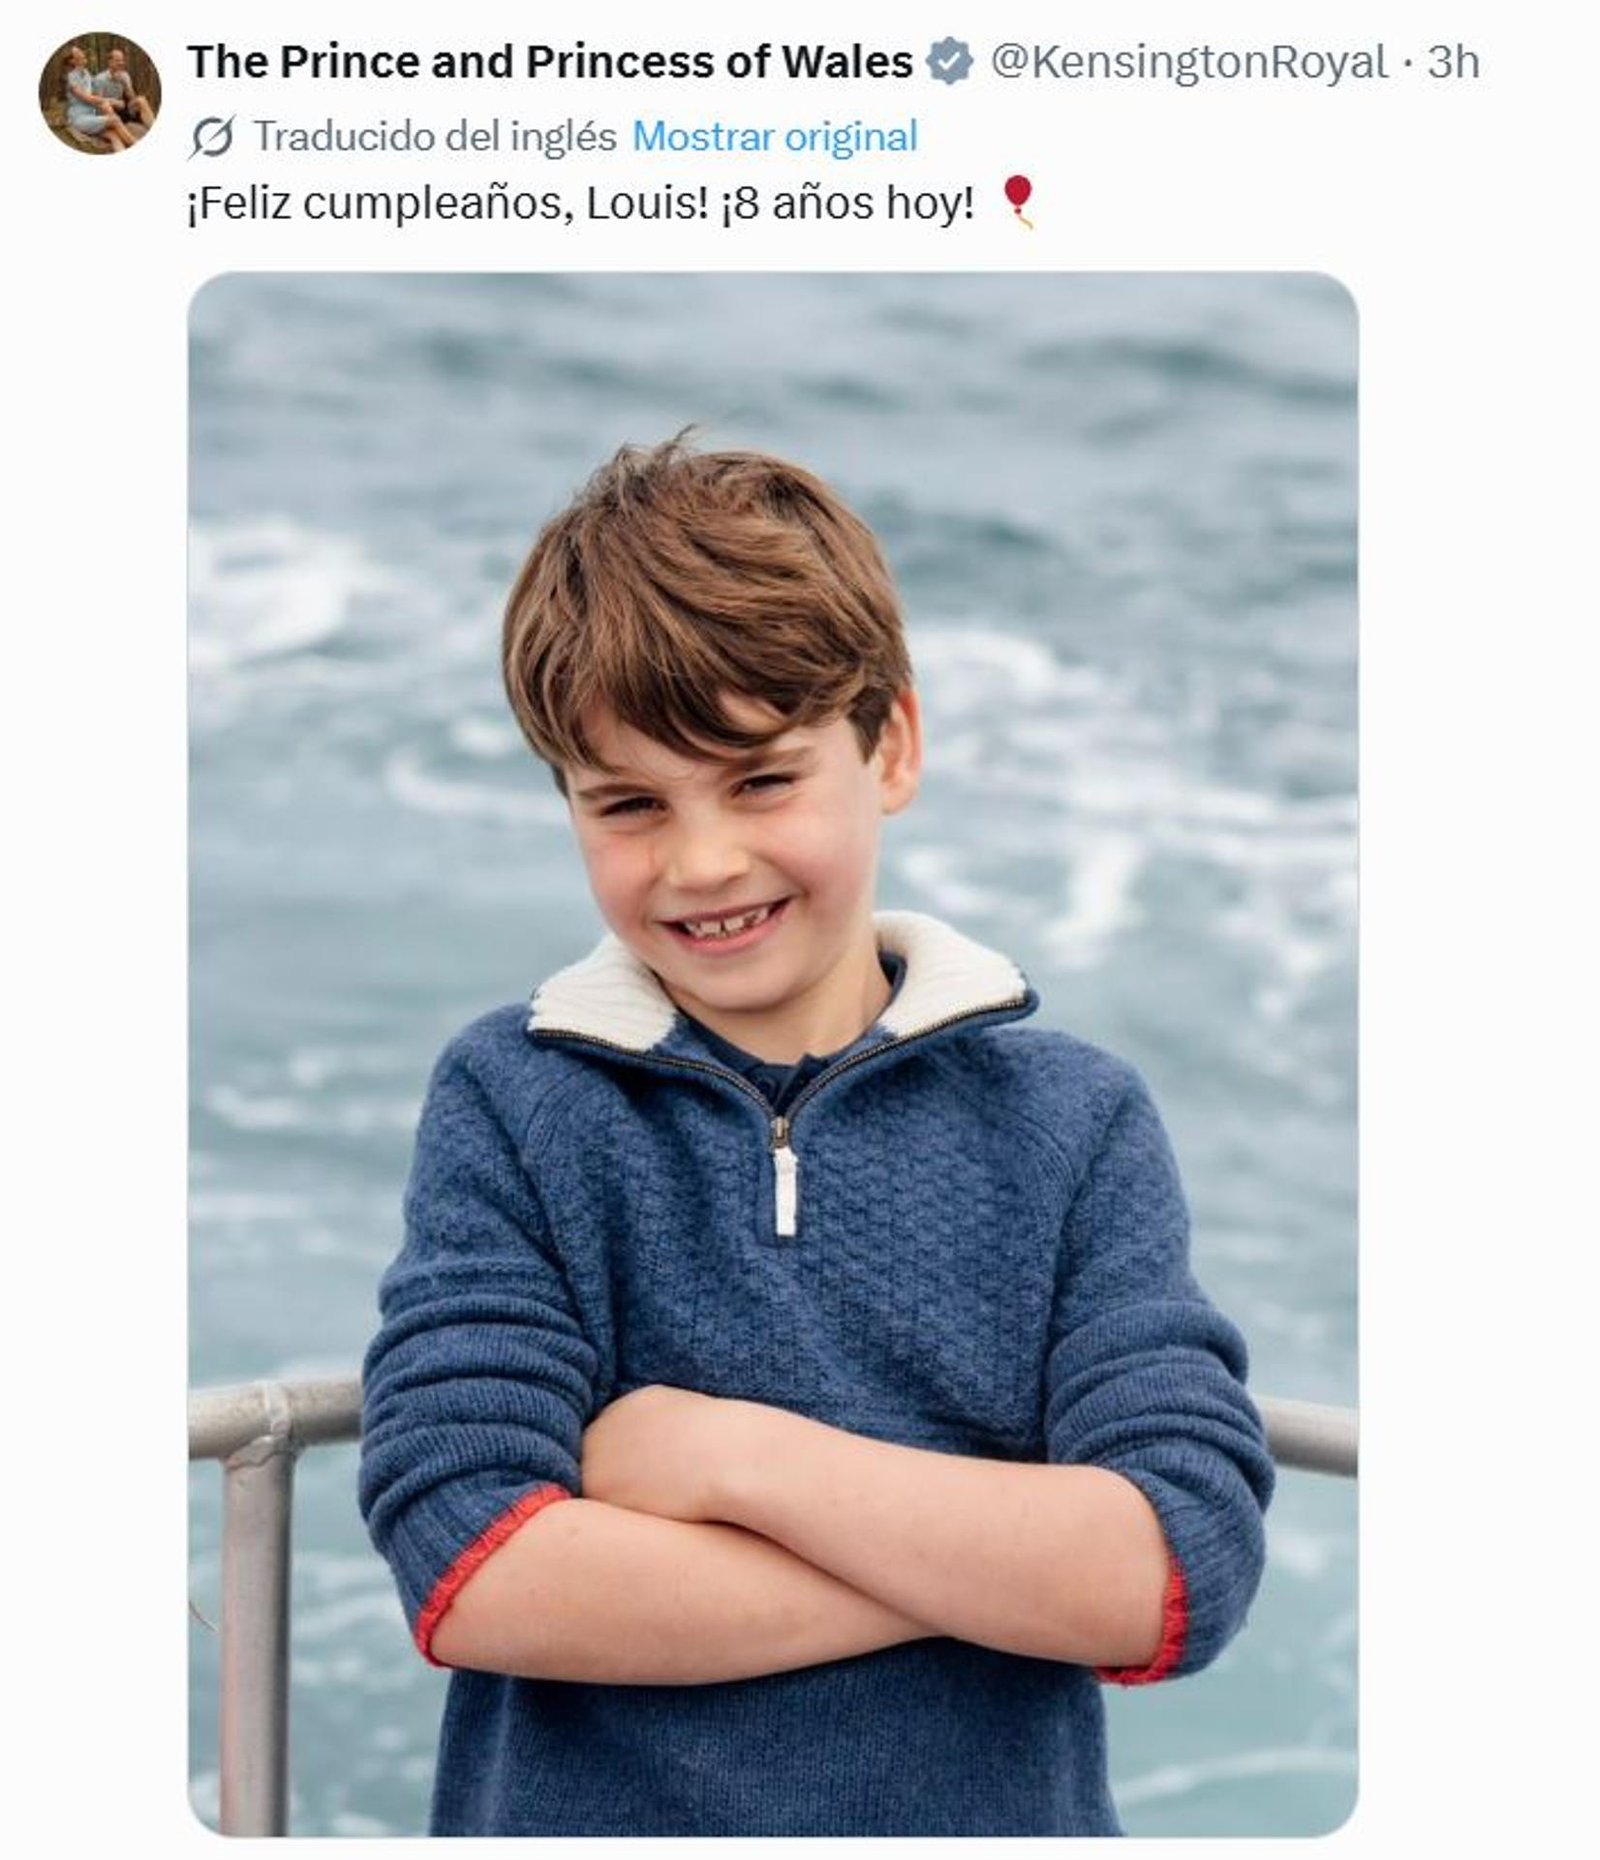Click the red balloon emoji in tweet
Image resolution: width=1600 pixels, height=1860 pixels.
[1018, 200]
